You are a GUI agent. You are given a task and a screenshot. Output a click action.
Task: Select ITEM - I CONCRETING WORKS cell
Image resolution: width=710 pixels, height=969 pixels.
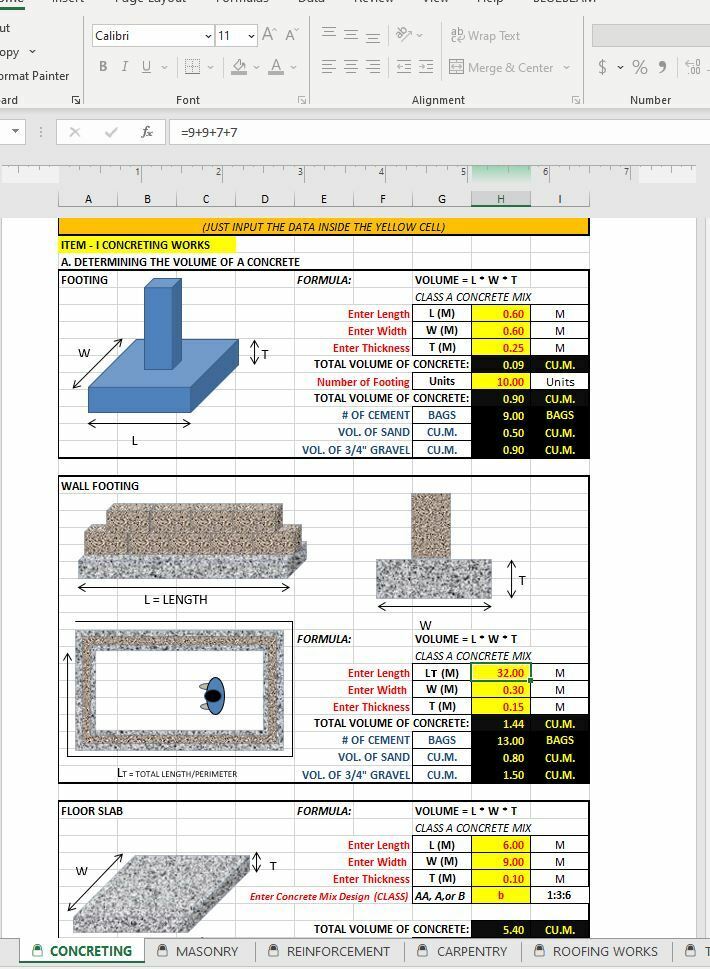pyautogui.click(x=147, y=245)
